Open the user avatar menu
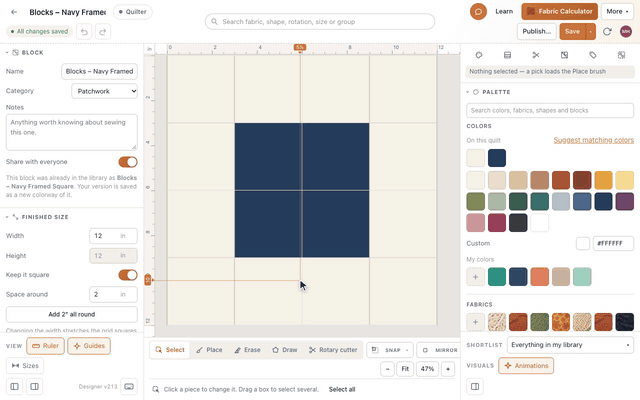The image size is (640, 400). (626, 31)
